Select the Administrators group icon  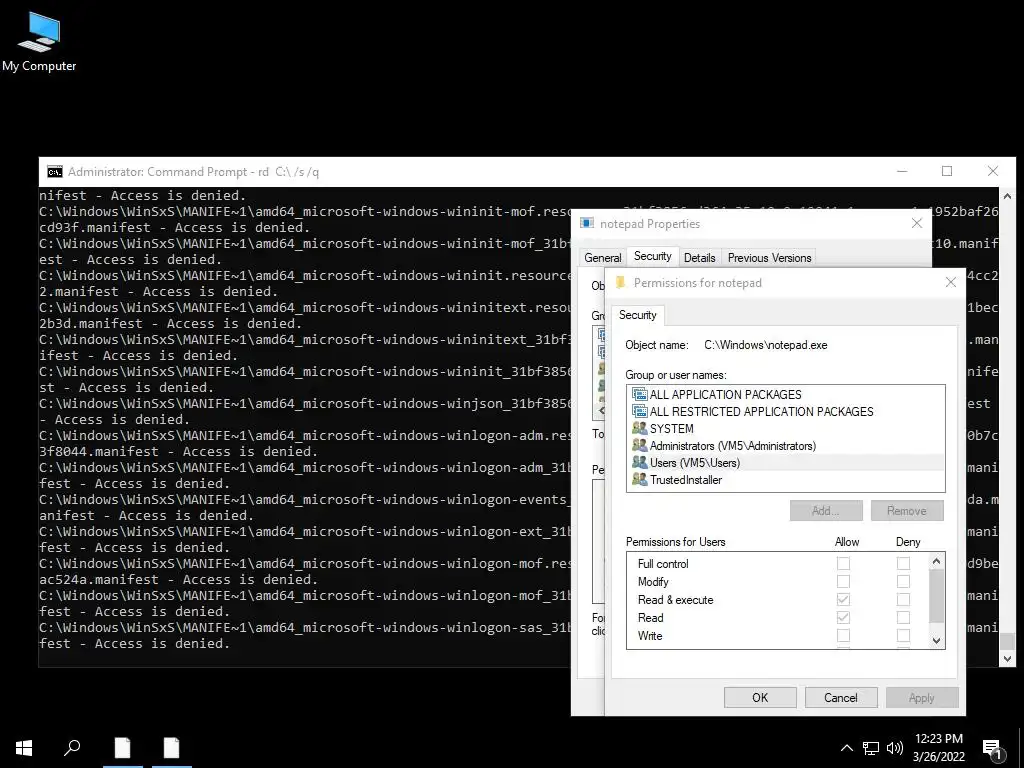point(639,445)
